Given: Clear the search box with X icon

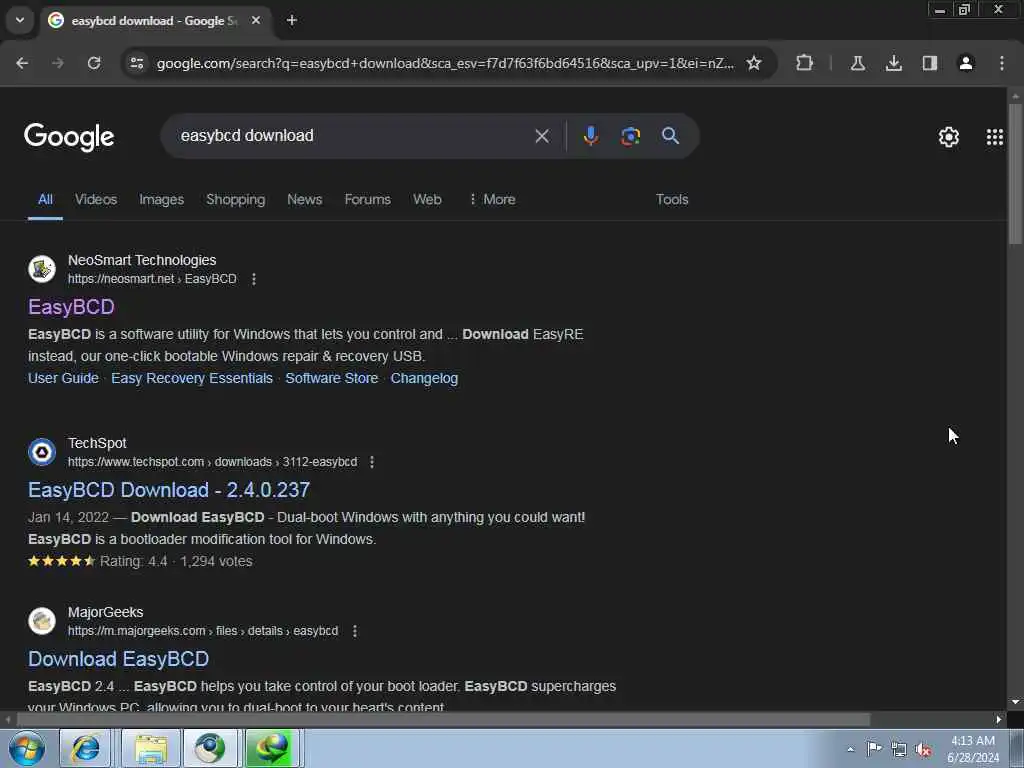Looking at the screenshot, I should [542, 136].
